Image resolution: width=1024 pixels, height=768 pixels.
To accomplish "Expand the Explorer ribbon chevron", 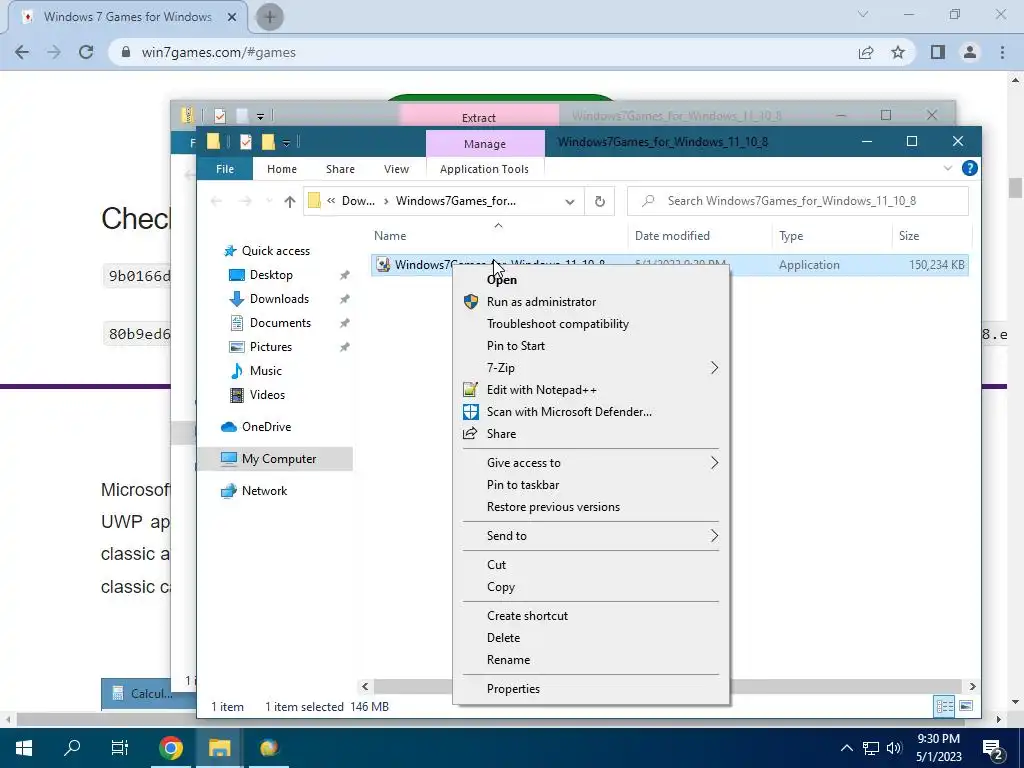I will (x=948, y=168).
